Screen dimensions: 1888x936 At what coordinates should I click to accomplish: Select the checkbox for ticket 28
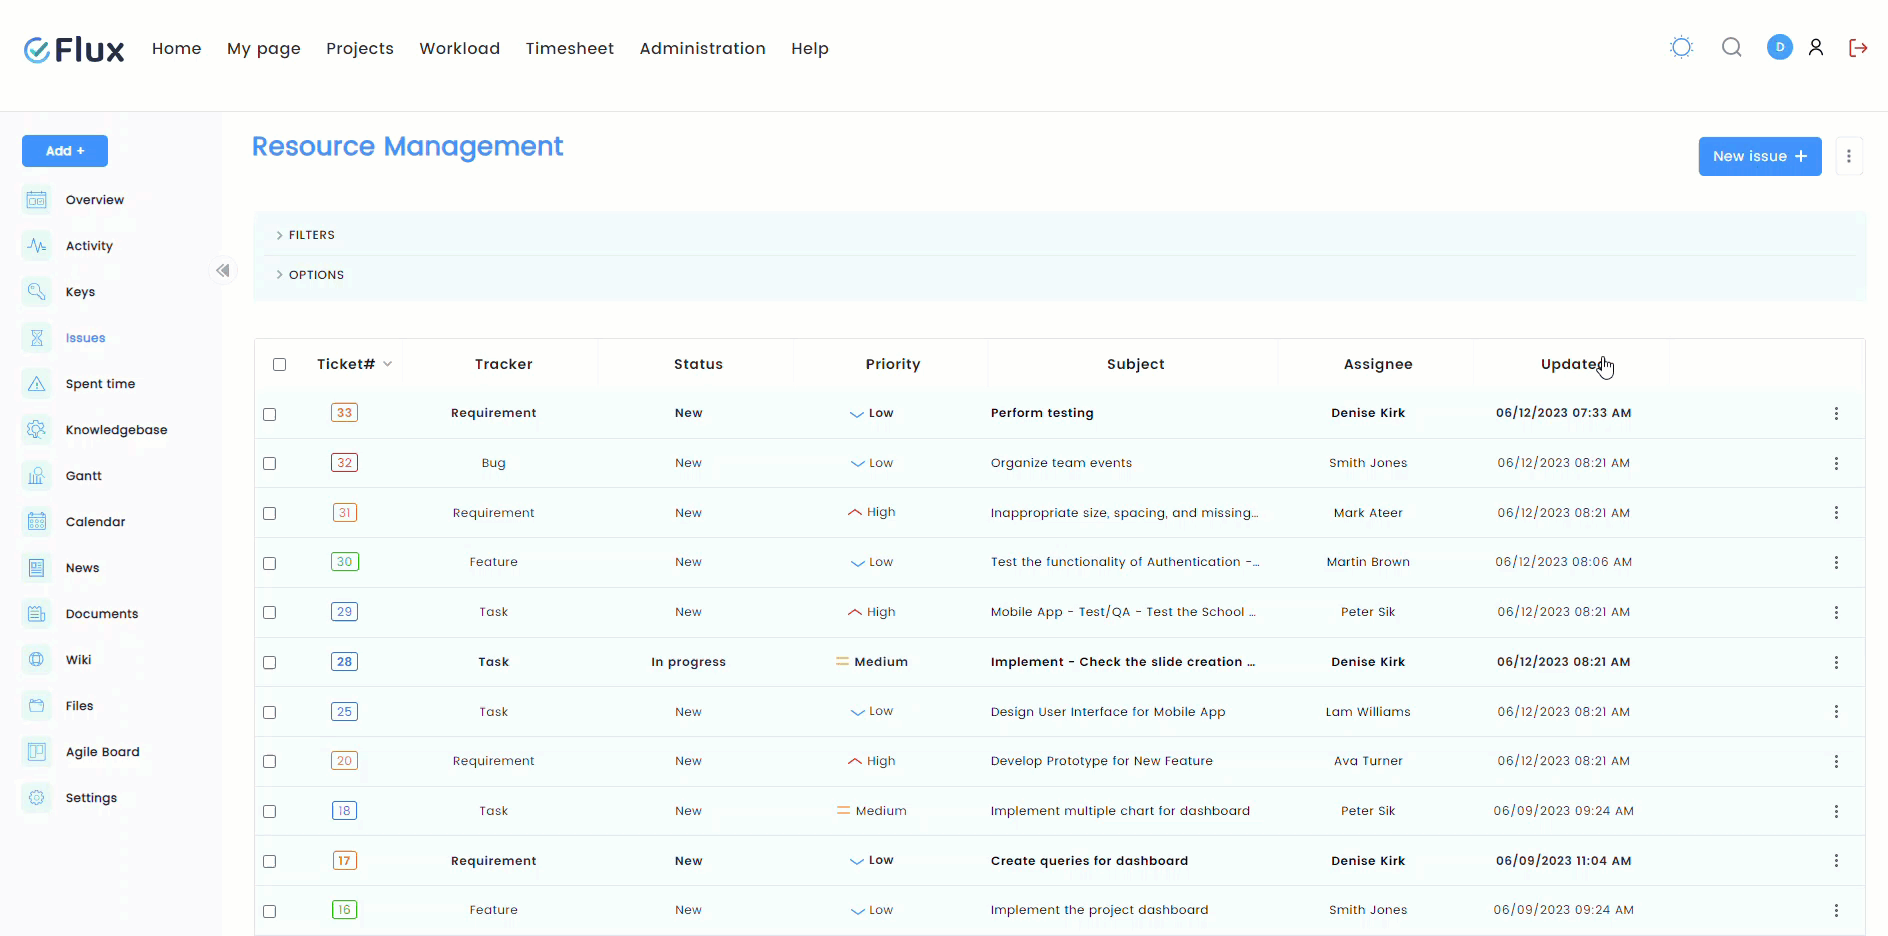270,663
